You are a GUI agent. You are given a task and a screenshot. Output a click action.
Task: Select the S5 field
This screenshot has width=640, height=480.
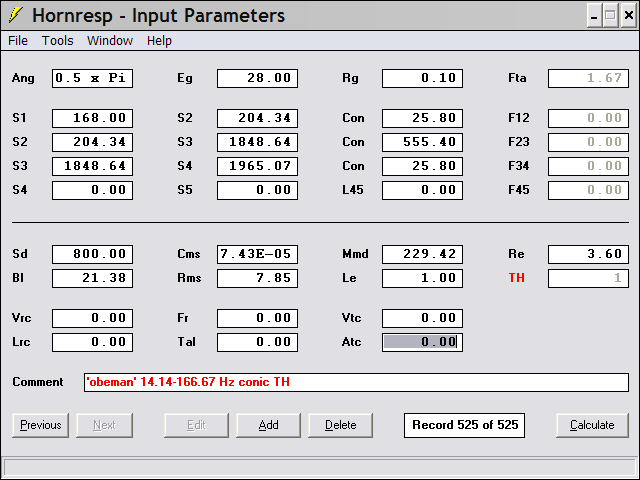point(258,190)
